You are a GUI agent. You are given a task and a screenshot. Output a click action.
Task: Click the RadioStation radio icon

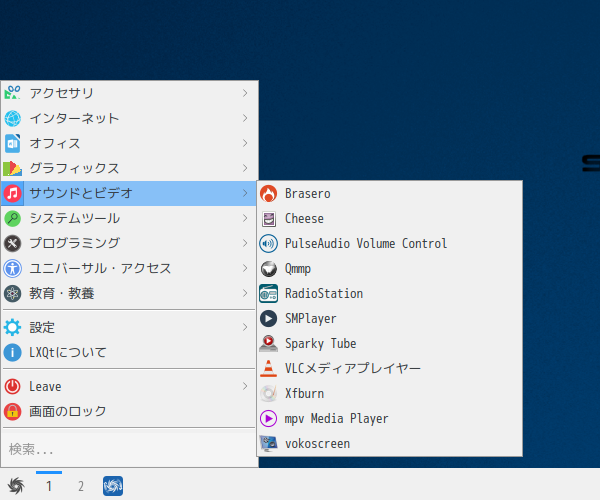point(269,294)
